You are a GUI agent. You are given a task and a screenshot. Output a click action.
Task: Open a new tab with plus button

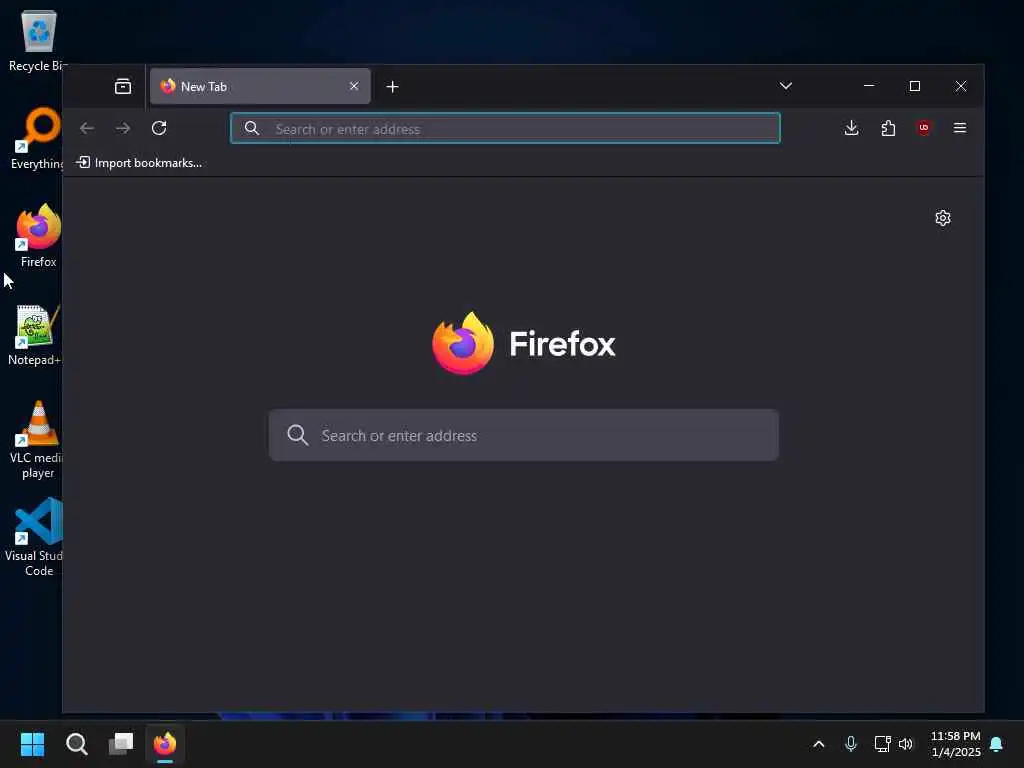pos(392,87)
